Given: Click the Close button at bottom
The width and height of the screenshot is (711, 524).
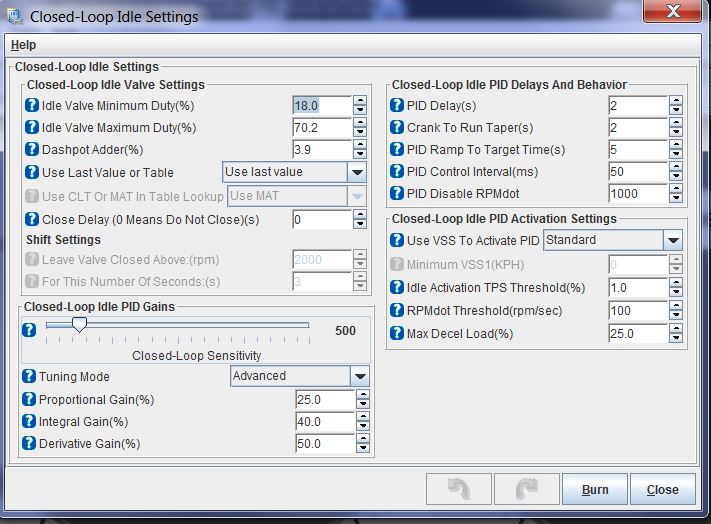Looking at the screenshot, I should (662, 490).
